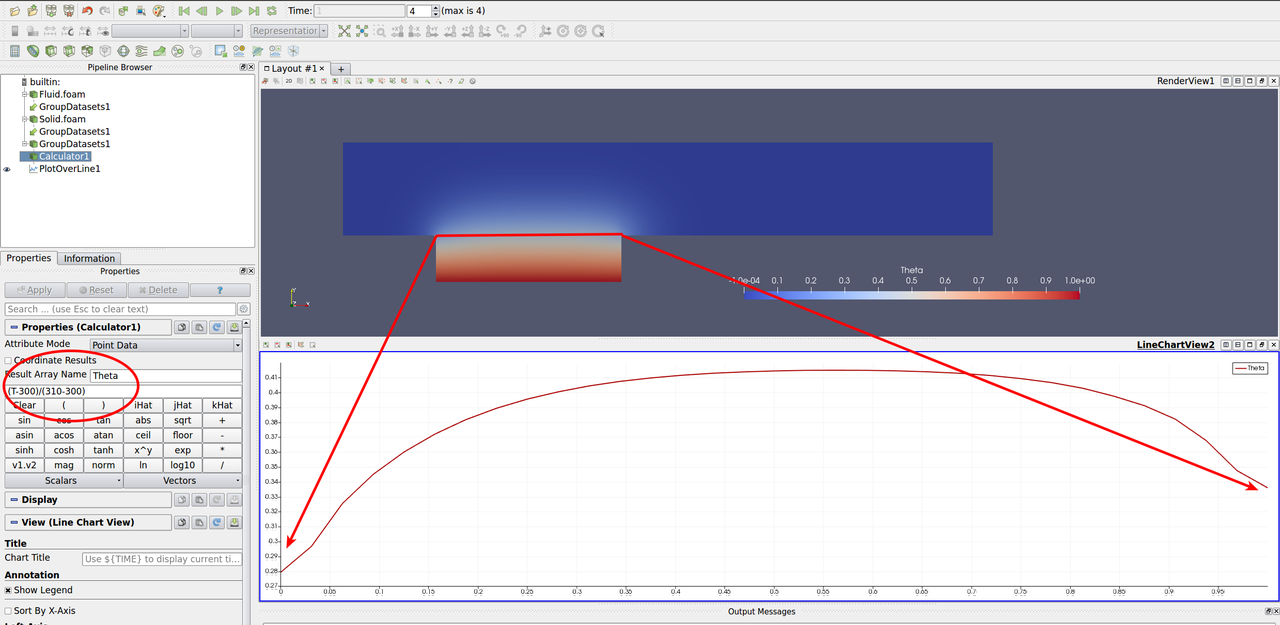
Task: Play the animation
Action: pyautogui.click(x=219, y=10)
